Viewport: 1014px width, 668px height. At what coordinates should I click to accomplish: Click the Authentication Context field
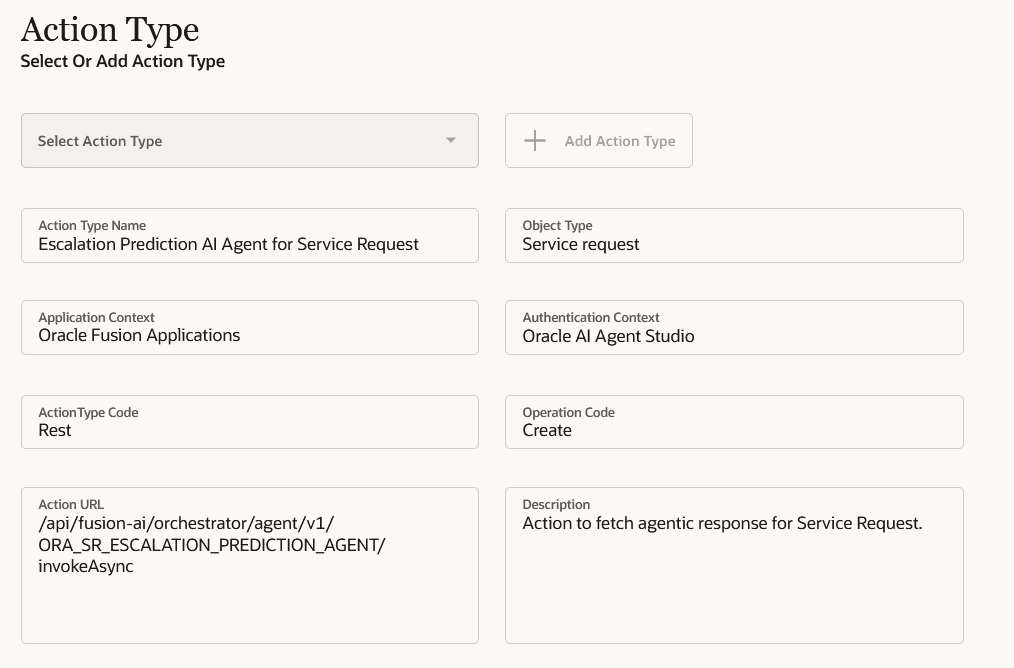[734, 328]
